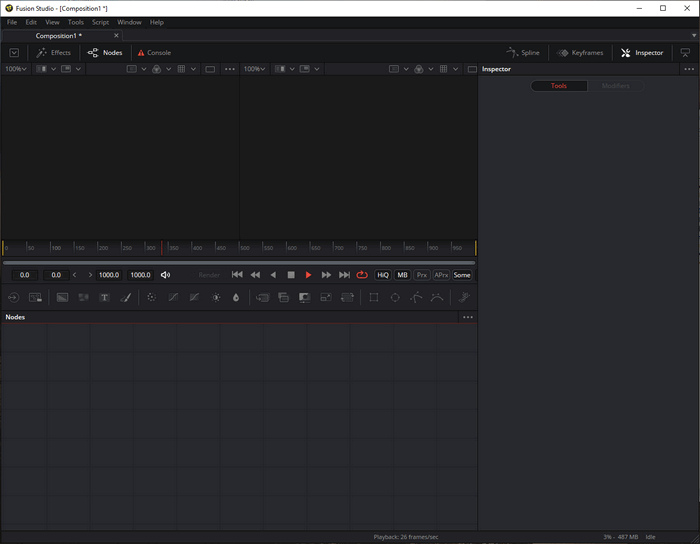
Task: Show the Spline editor panel
Action: (523, 53)
